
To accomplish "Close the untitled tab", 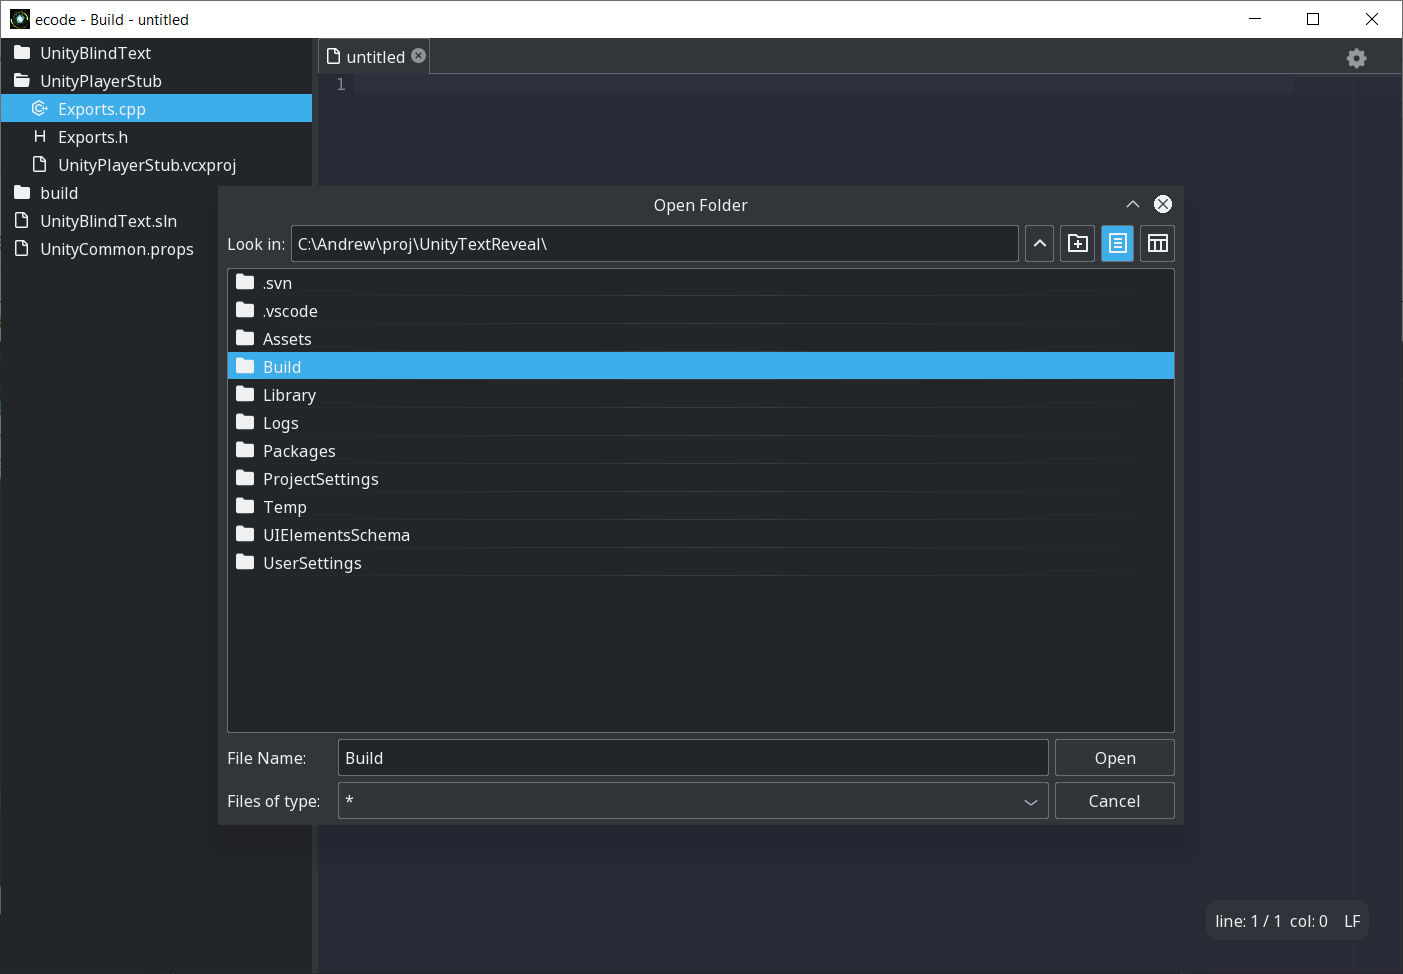I will 418,56.
